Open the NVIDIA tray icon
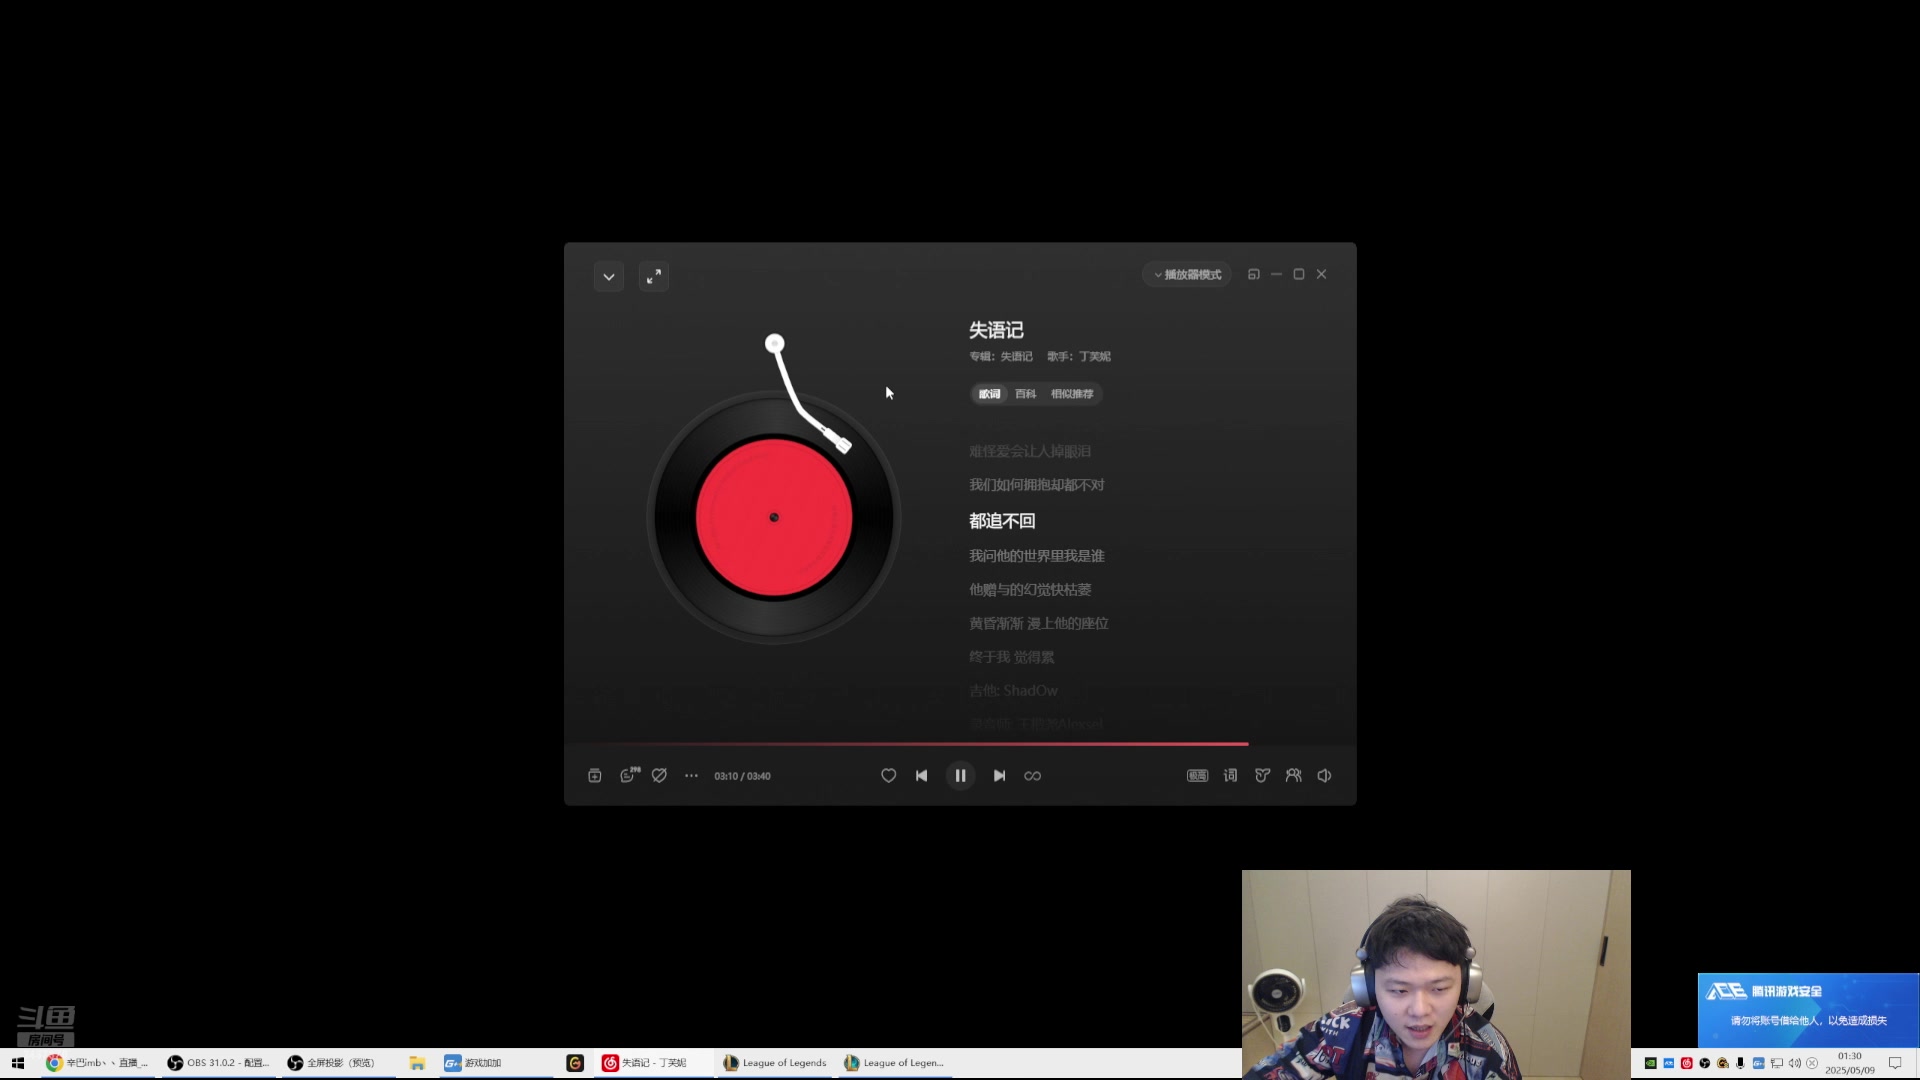 [x=1650, y=1063]
